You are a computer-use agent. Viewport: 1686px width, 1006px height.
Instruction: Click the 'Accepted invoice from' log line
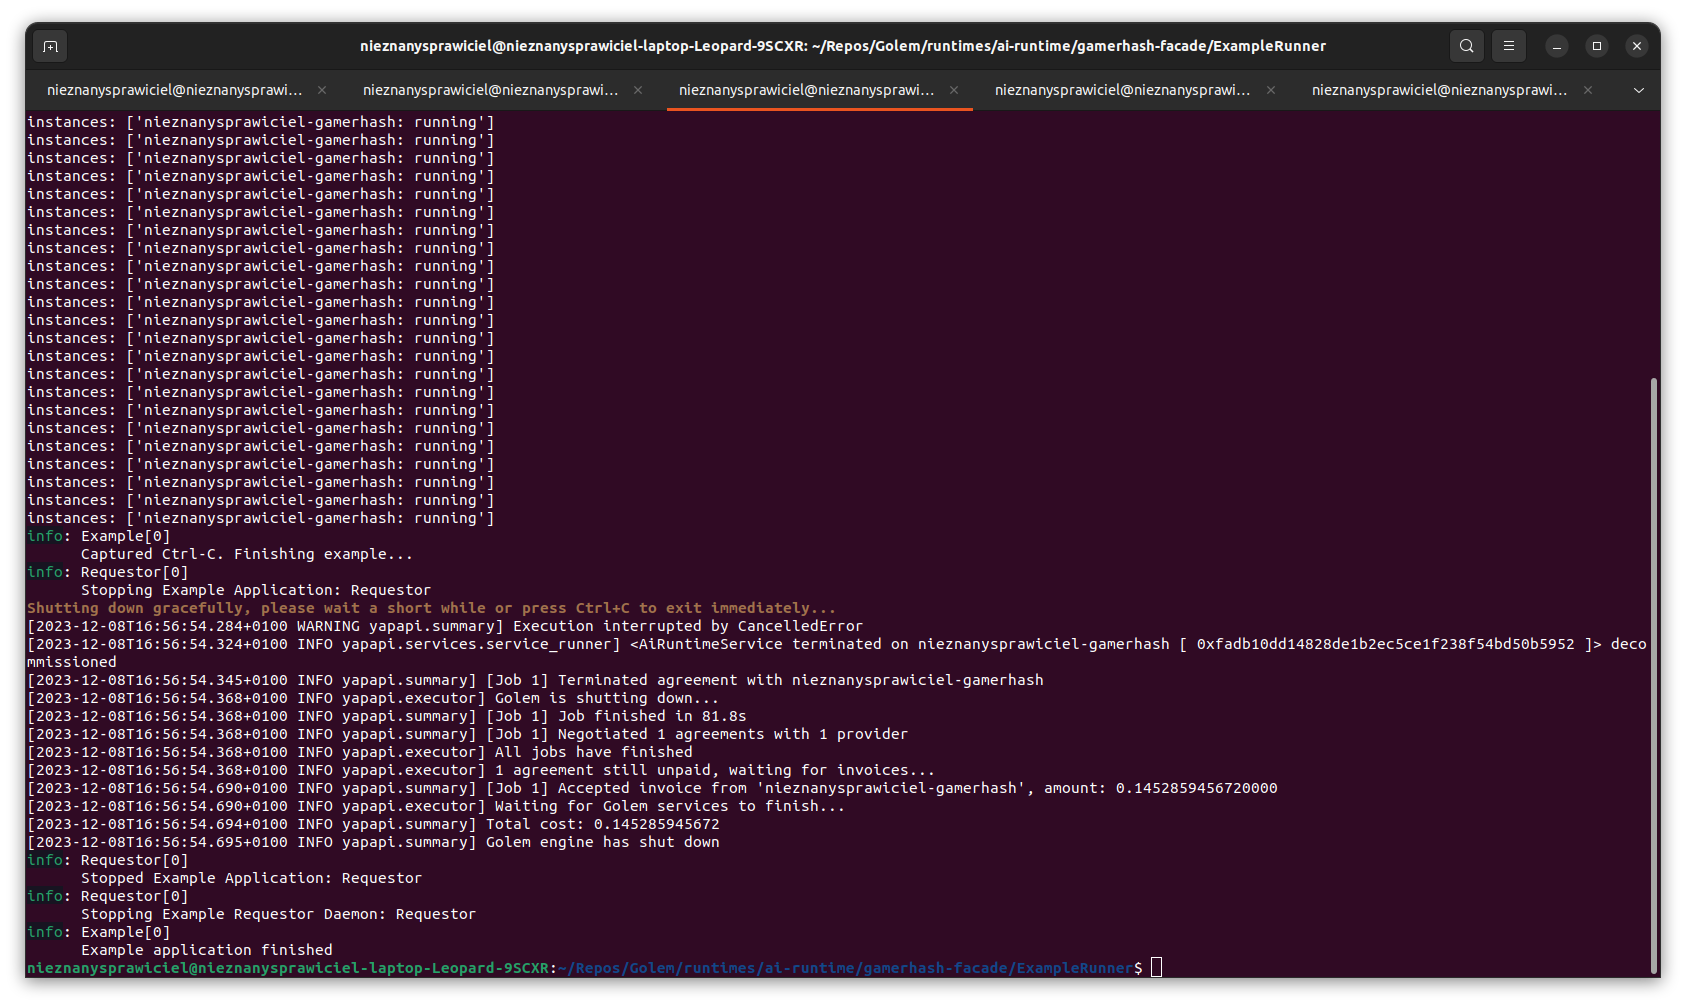tap(652, 788)
